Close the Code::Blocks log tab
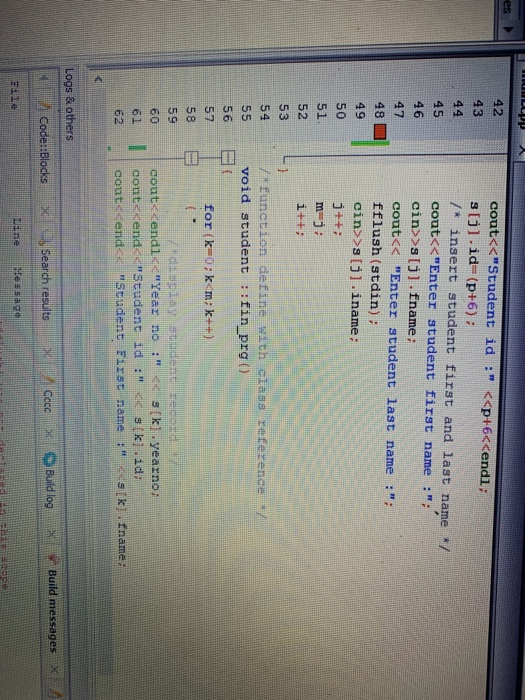 click(x=44, y=210)
